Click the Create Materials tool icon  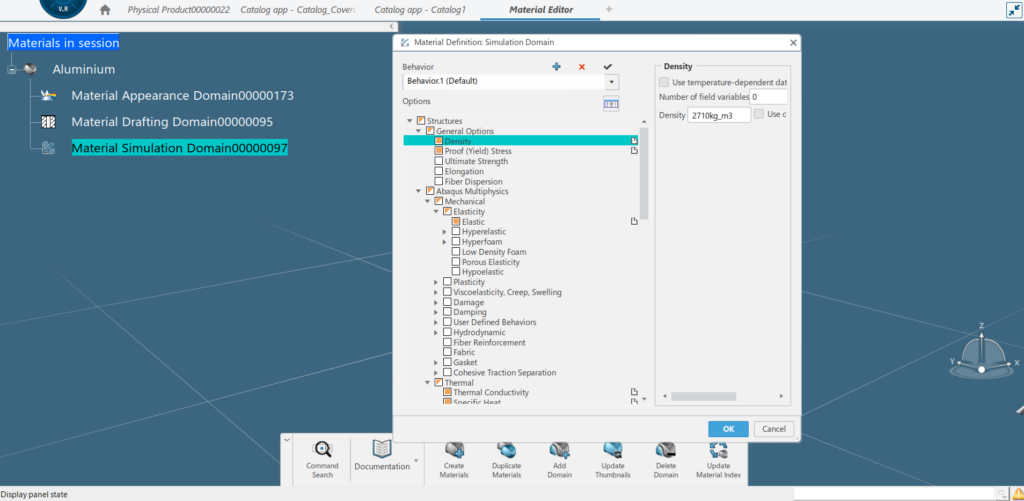(x=453, y=451)
